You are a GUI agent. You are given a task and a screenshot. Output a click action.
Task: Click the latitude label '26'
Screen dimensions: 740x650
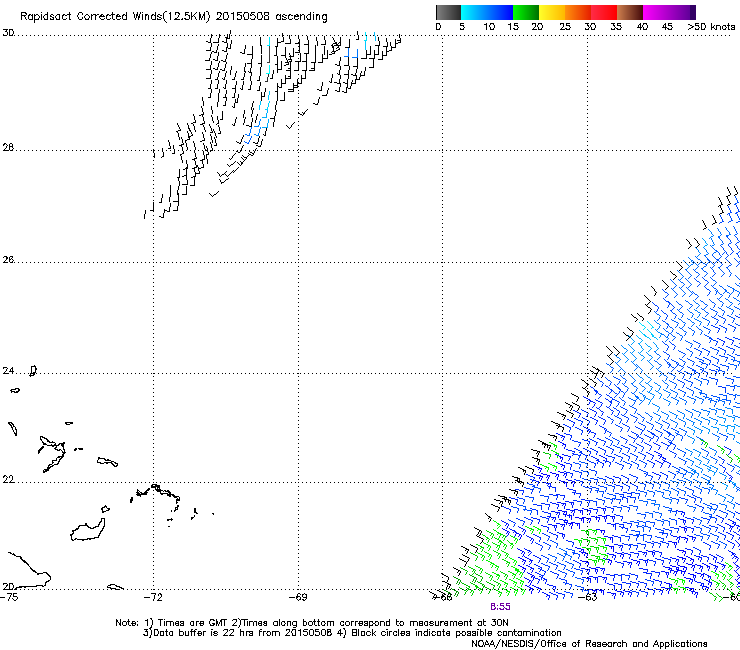[8, 259]
